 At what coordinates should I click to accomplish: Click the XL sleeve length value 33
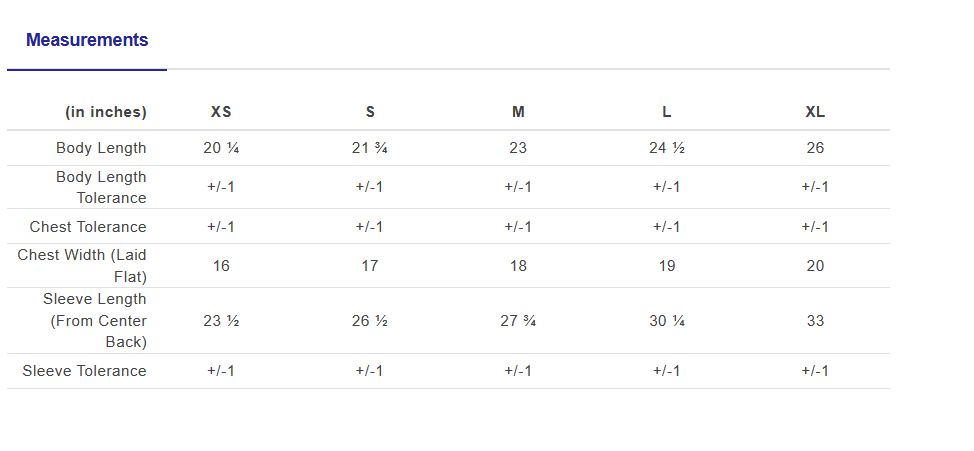tap(815, 321)
